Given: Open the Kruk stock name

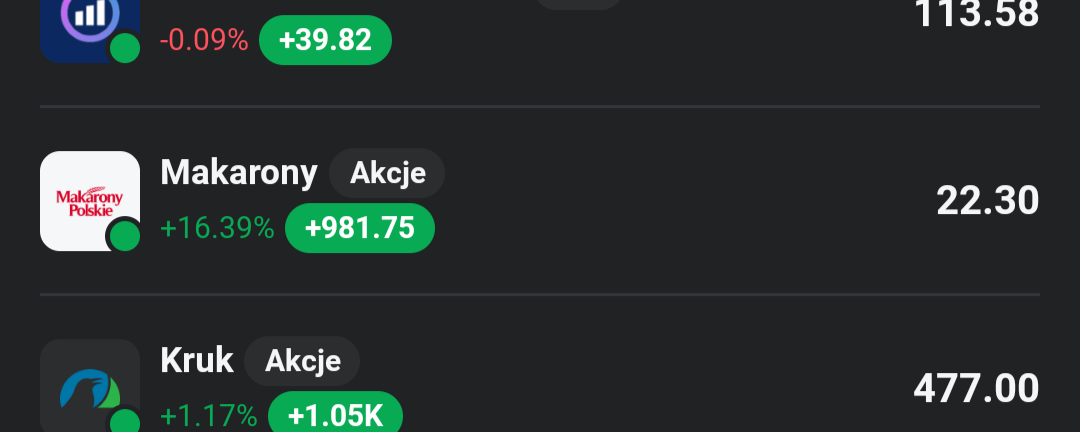Looking at the screenshot, I should 197,361.
